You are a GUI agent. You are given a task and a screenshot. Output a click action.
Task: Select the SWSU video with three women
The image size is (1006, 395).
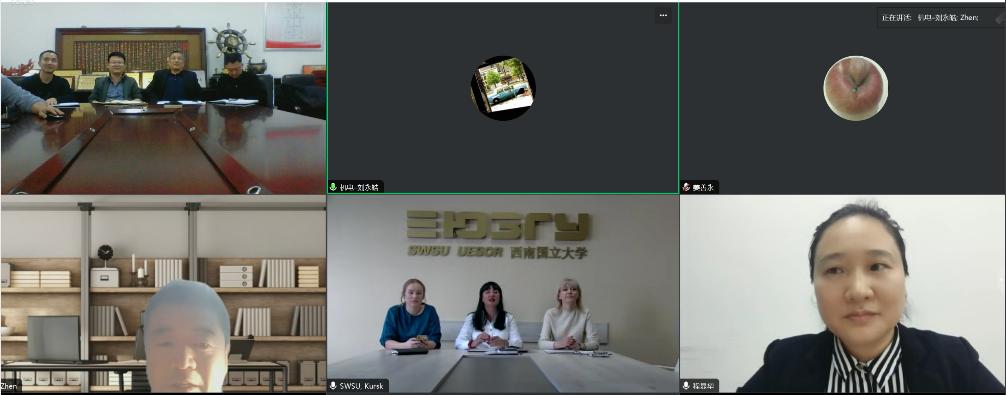pos(503,294)
